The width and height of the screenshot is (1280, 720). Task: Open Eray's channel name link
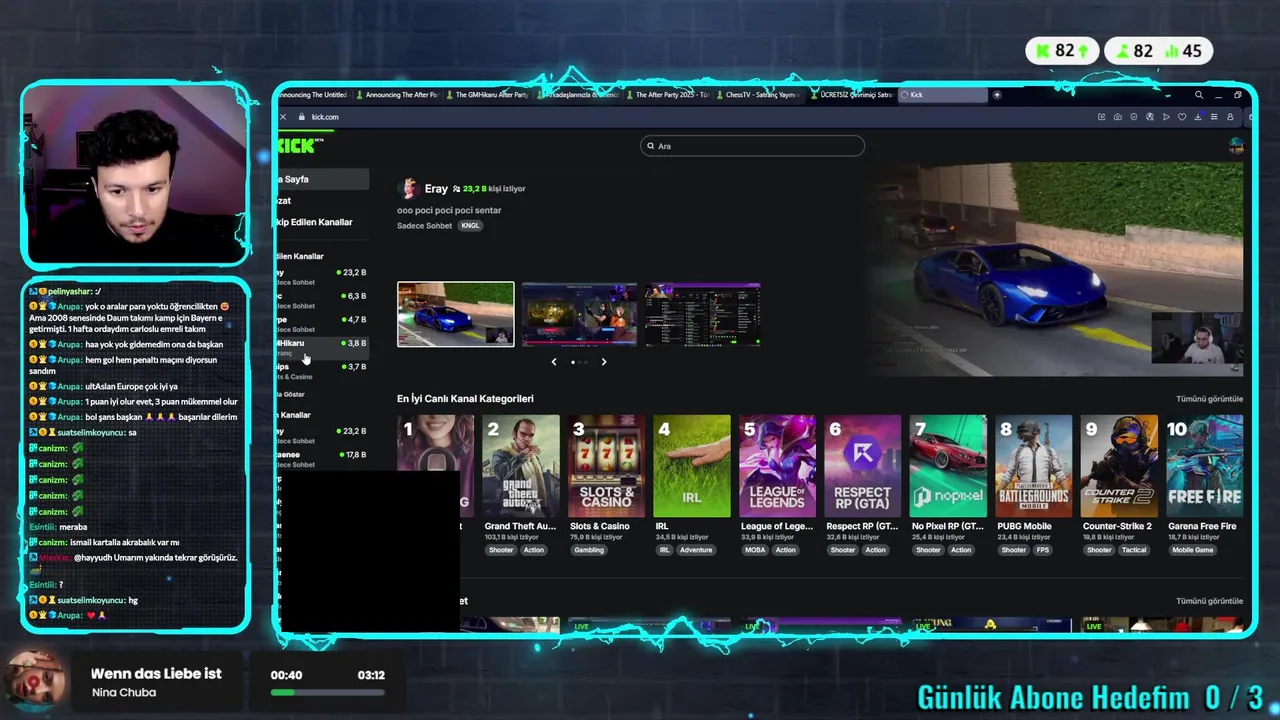(x=436, y=189)
